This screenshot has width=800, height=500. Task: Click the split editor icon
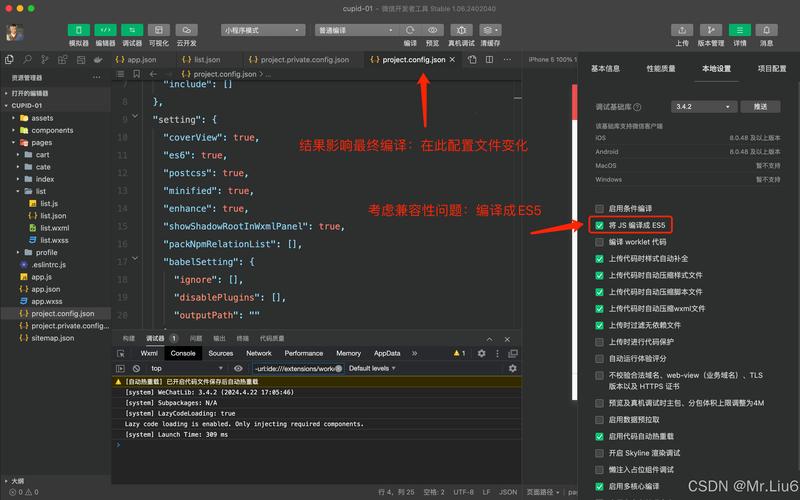[489, 60]
